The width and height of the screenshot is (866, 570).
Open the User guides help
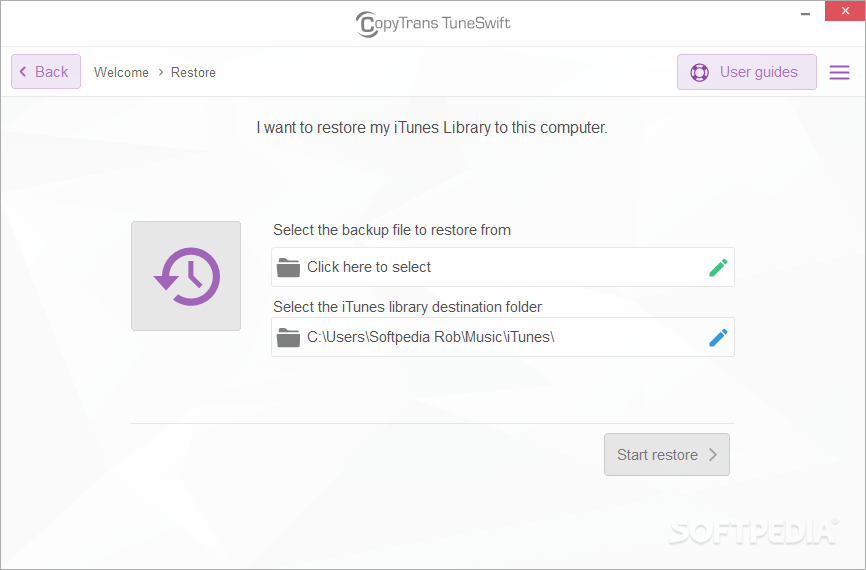[747, 72]
